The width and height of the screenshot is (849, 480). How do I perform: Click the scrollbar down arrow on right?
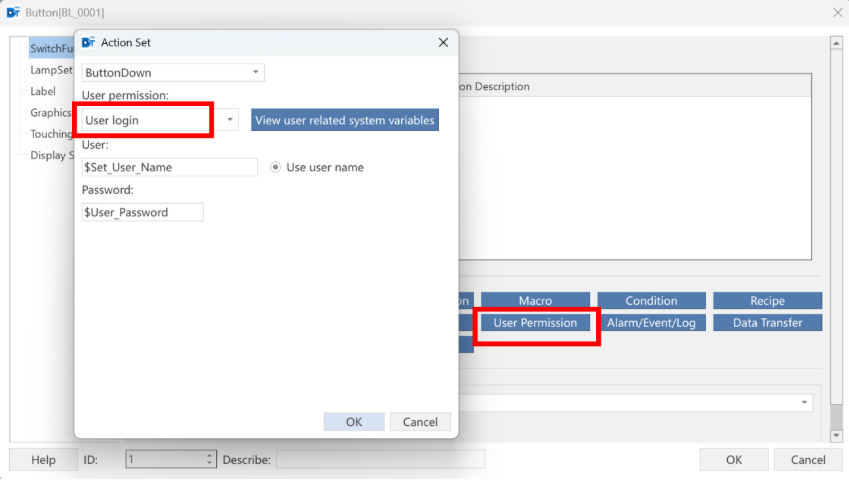tap(836, 436)
